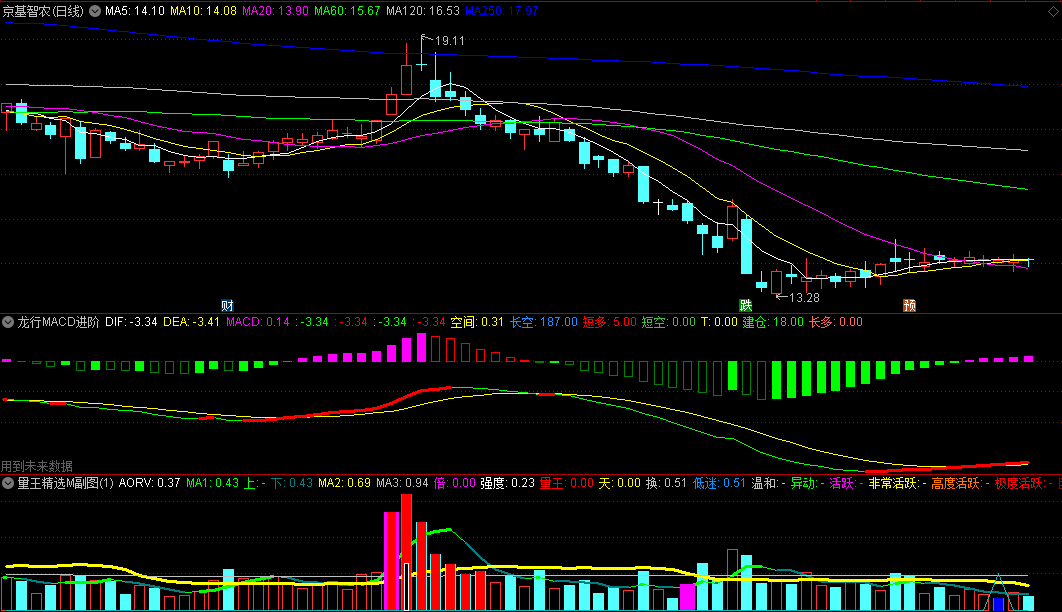
Task: Click the 极度活跃: - label
Action: [x=1024, y=483]
